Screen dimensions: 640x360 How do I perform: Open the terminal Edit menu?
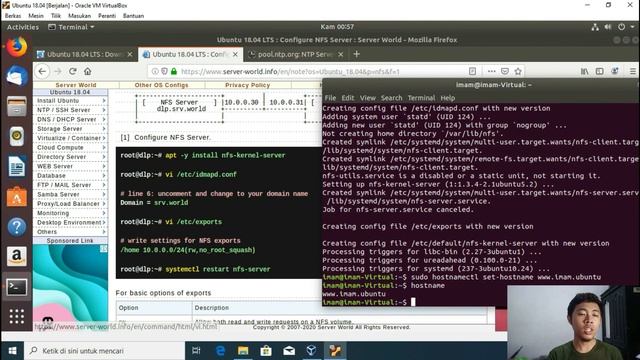point(347,98)
